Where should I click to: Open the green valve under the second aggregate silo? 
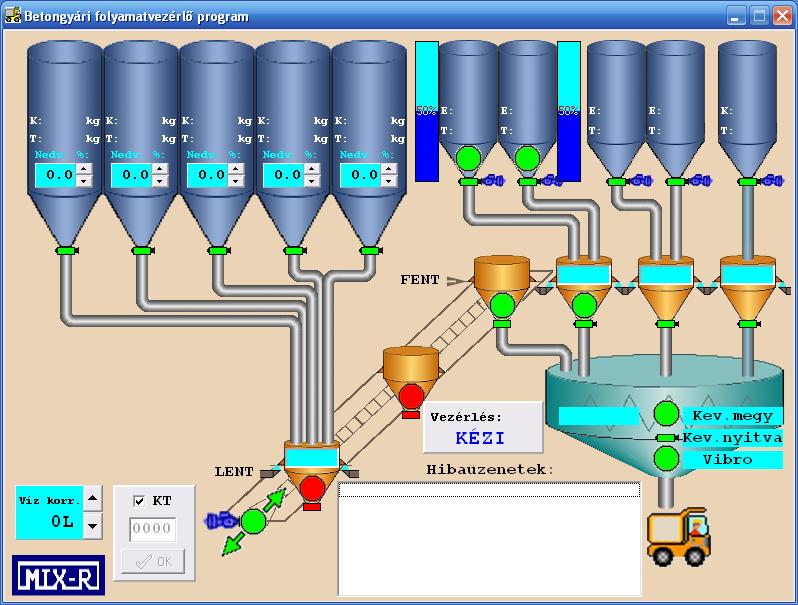click(142, 250)
